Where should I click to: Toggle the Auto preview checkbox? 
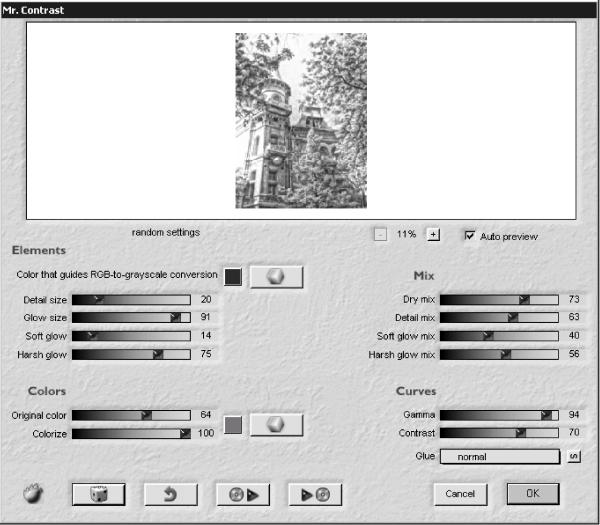click(470, 235)
